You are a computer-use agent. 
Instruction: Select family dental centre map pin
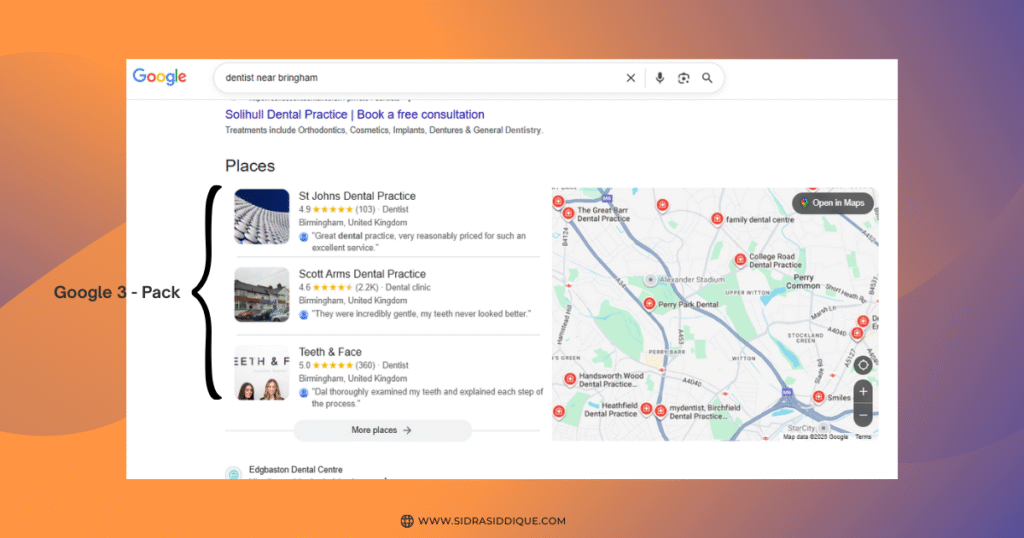click(717, 219)
